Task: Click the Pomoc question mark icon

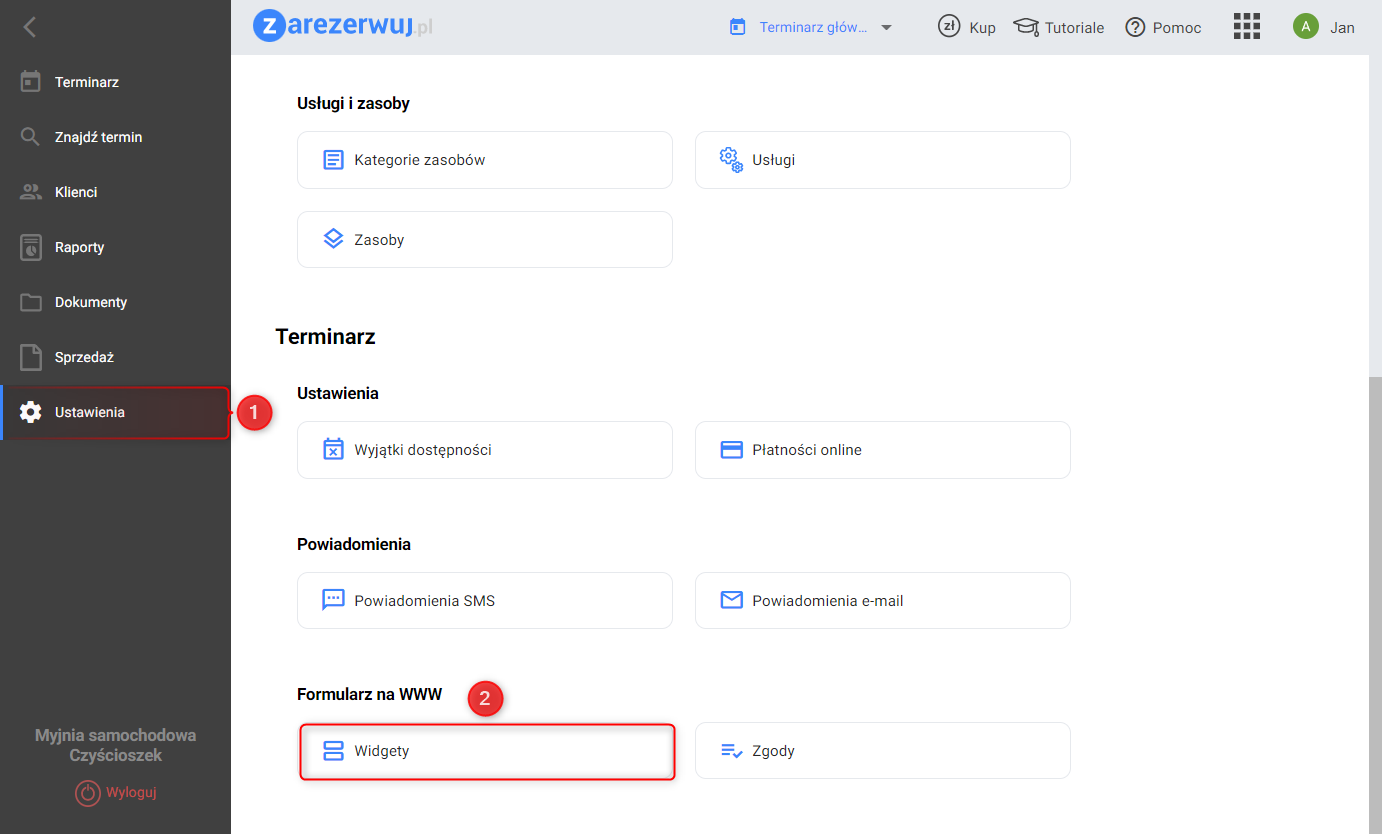Action: pos(1135,27)
